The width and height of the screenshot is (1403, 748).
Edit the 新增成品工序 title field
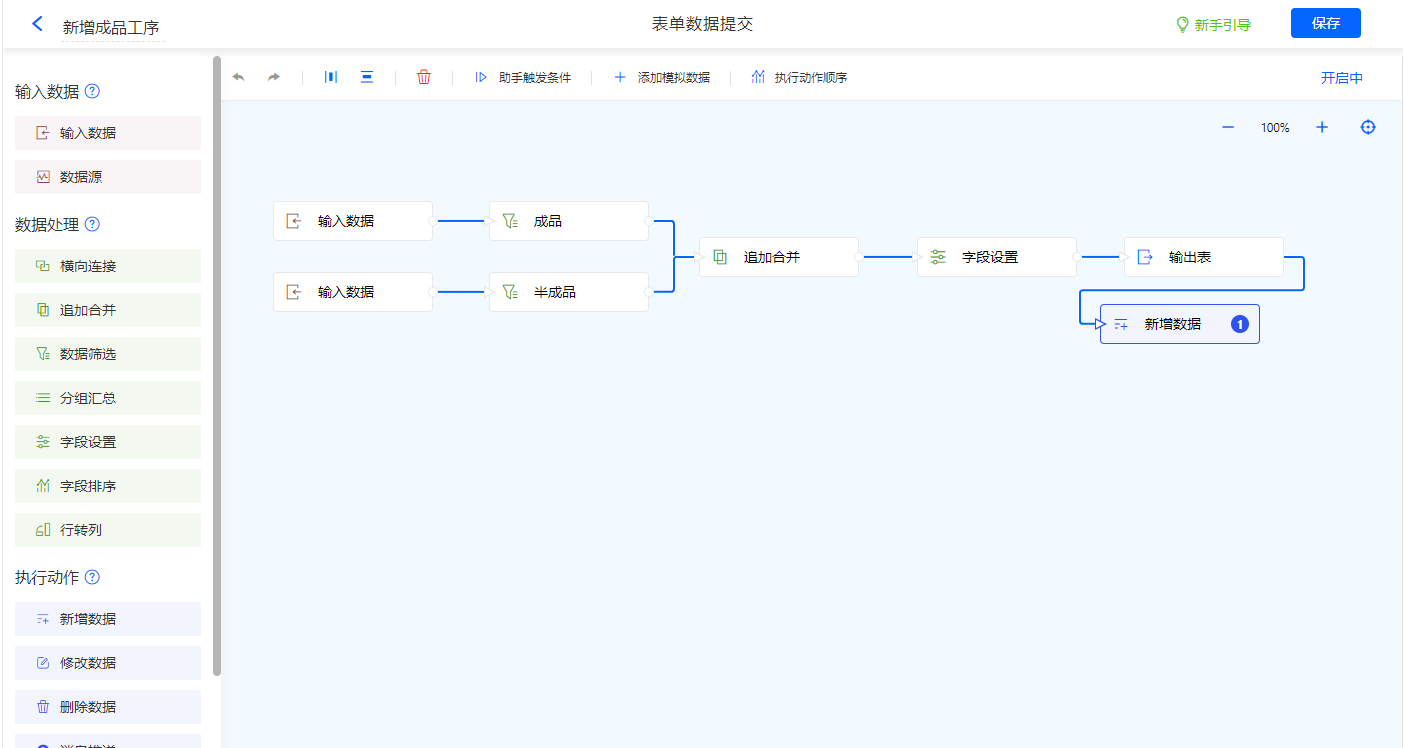[111, 27]
